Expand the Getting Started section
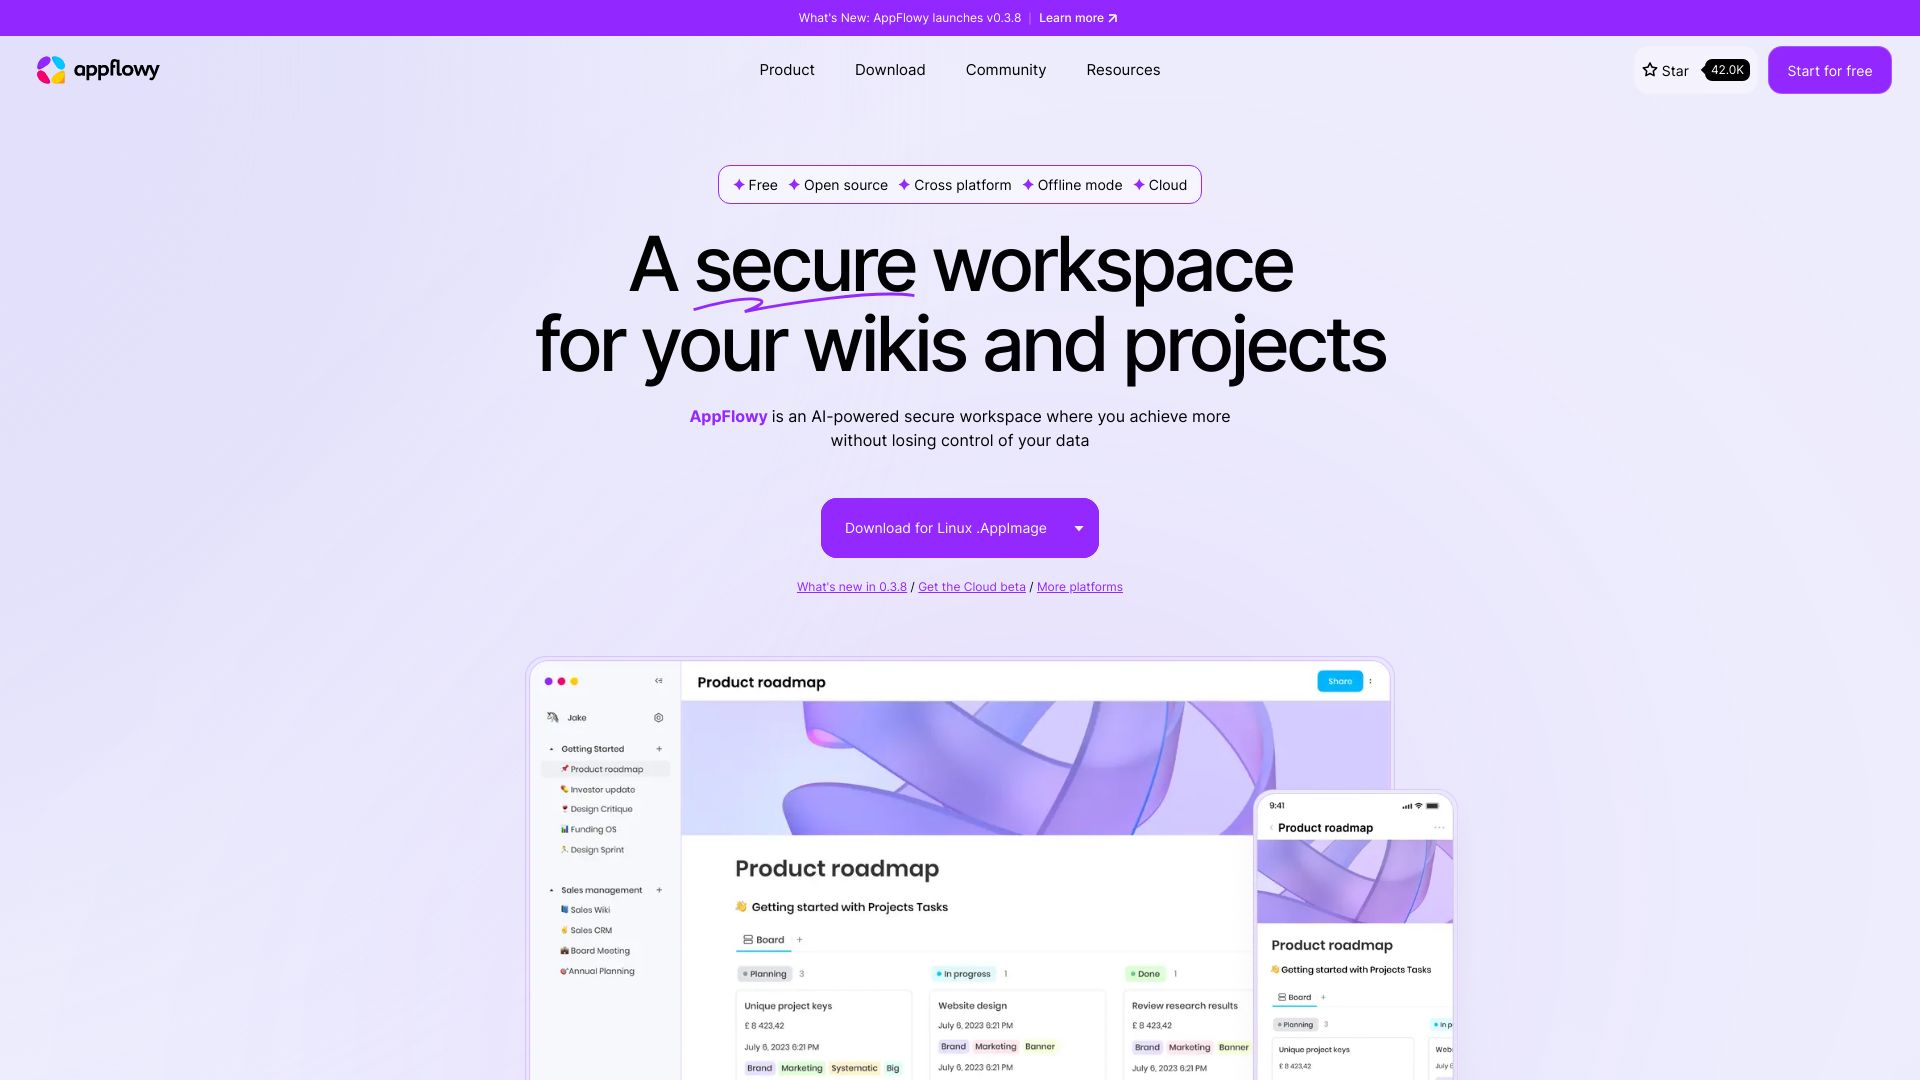This screenshot has height=1080, width=1920. click(554, 749)
